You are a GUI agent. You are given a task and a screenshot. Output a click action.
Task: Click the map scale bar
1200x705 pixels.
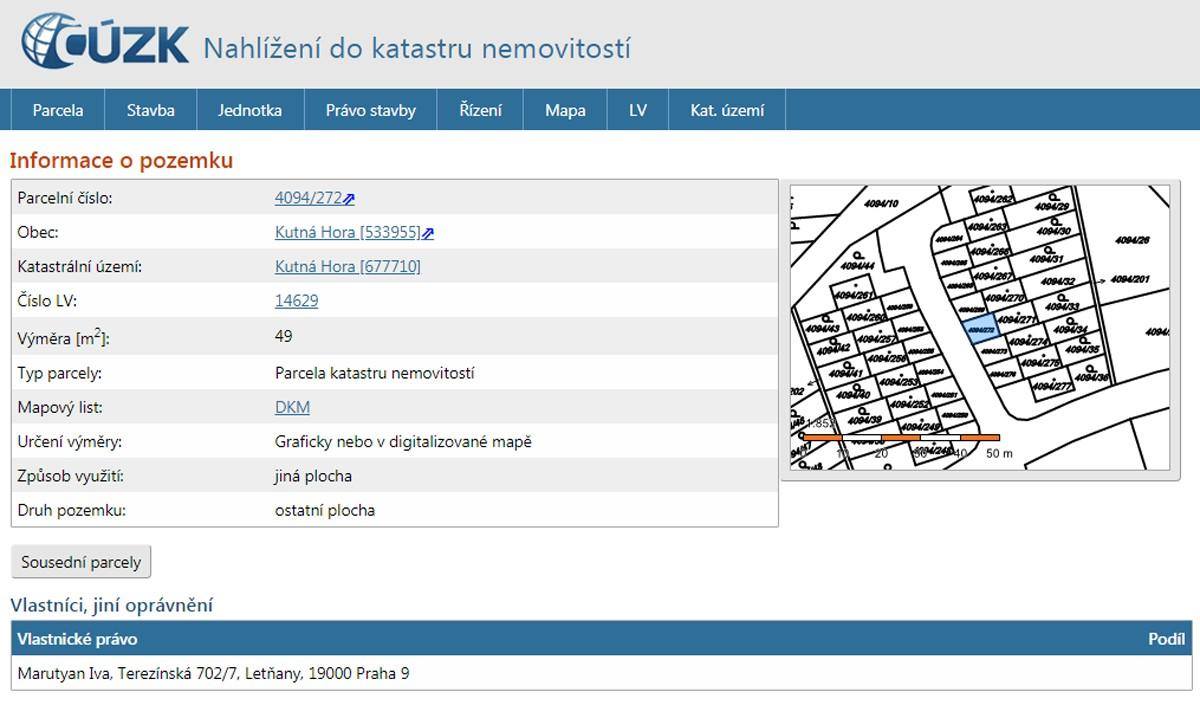tap(900, 438)
